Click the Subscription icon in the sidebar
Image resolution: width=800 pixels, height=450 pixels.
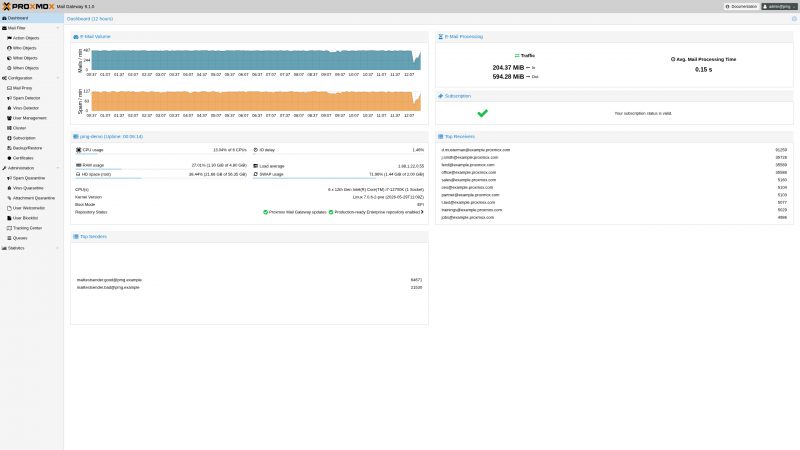pos(9,138)
